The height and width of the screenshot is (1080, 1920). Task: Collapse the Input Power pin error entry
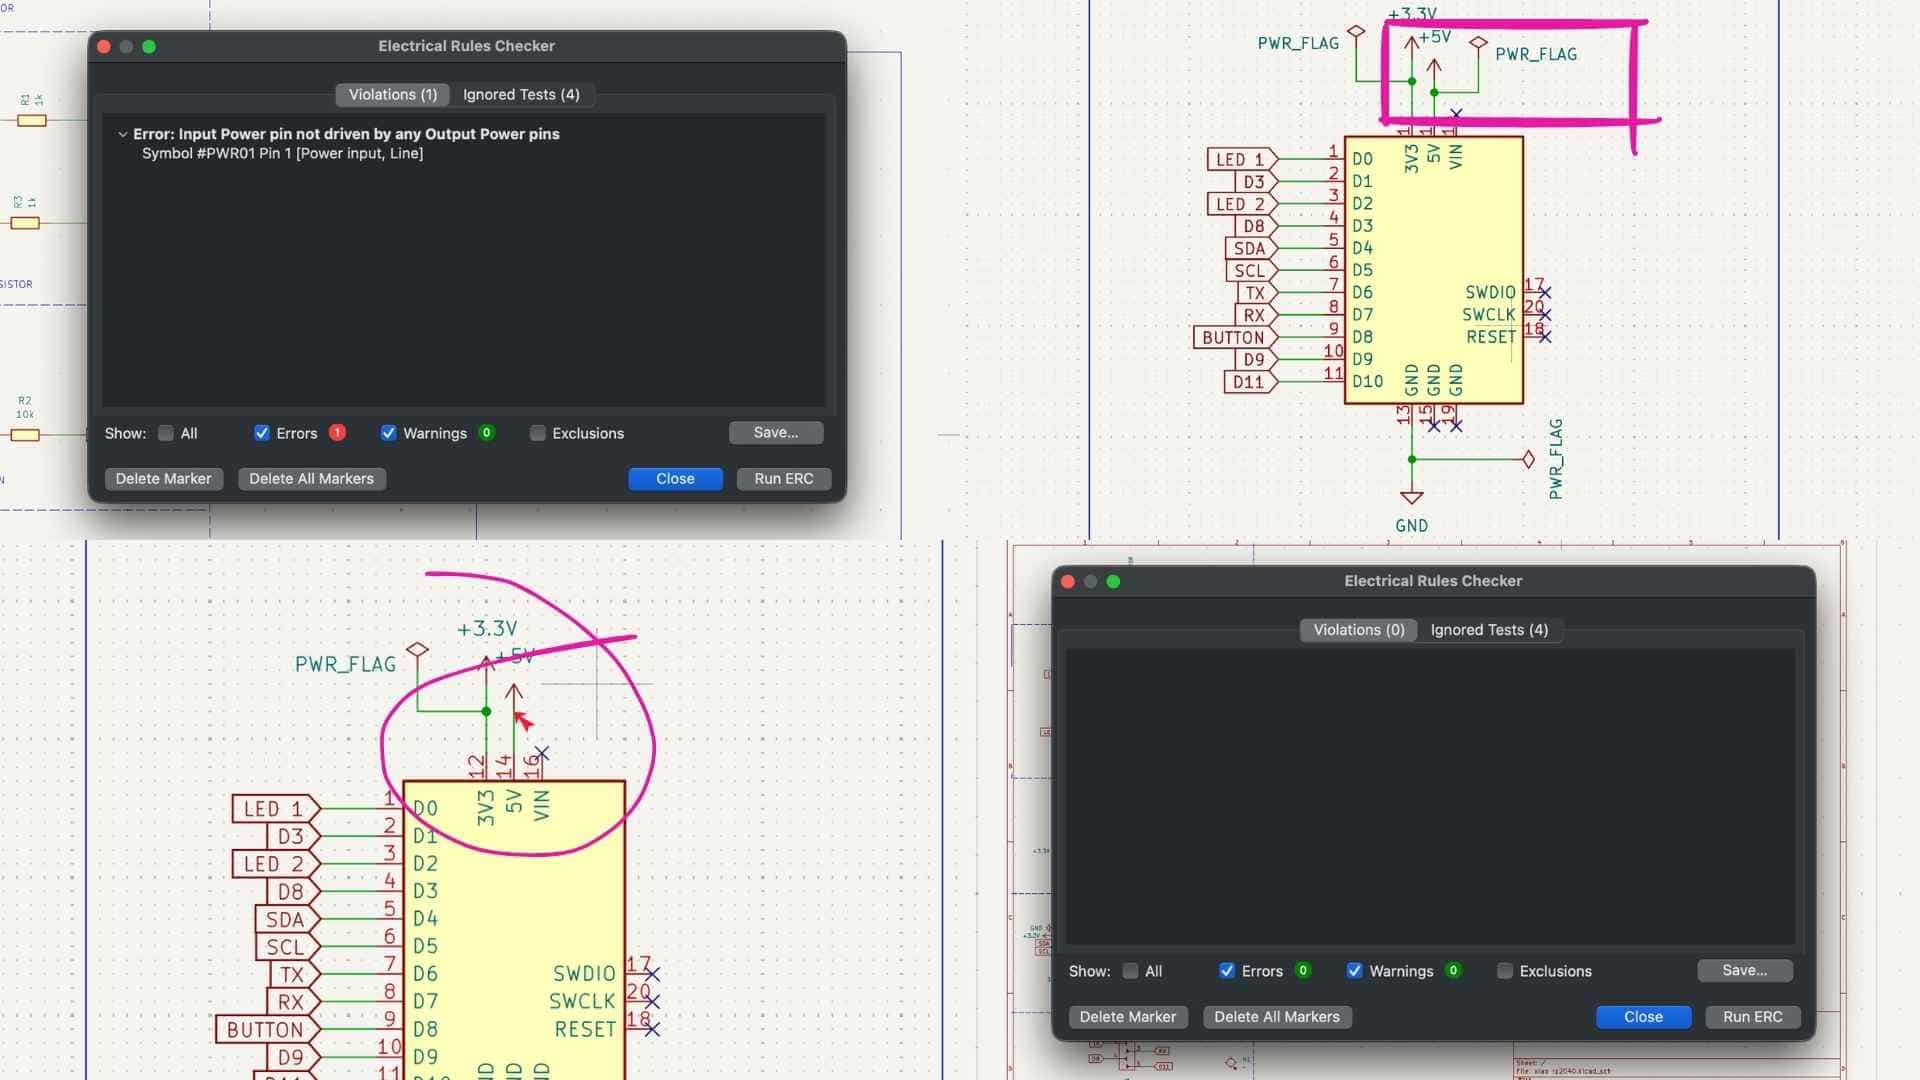tap(122, 134)
